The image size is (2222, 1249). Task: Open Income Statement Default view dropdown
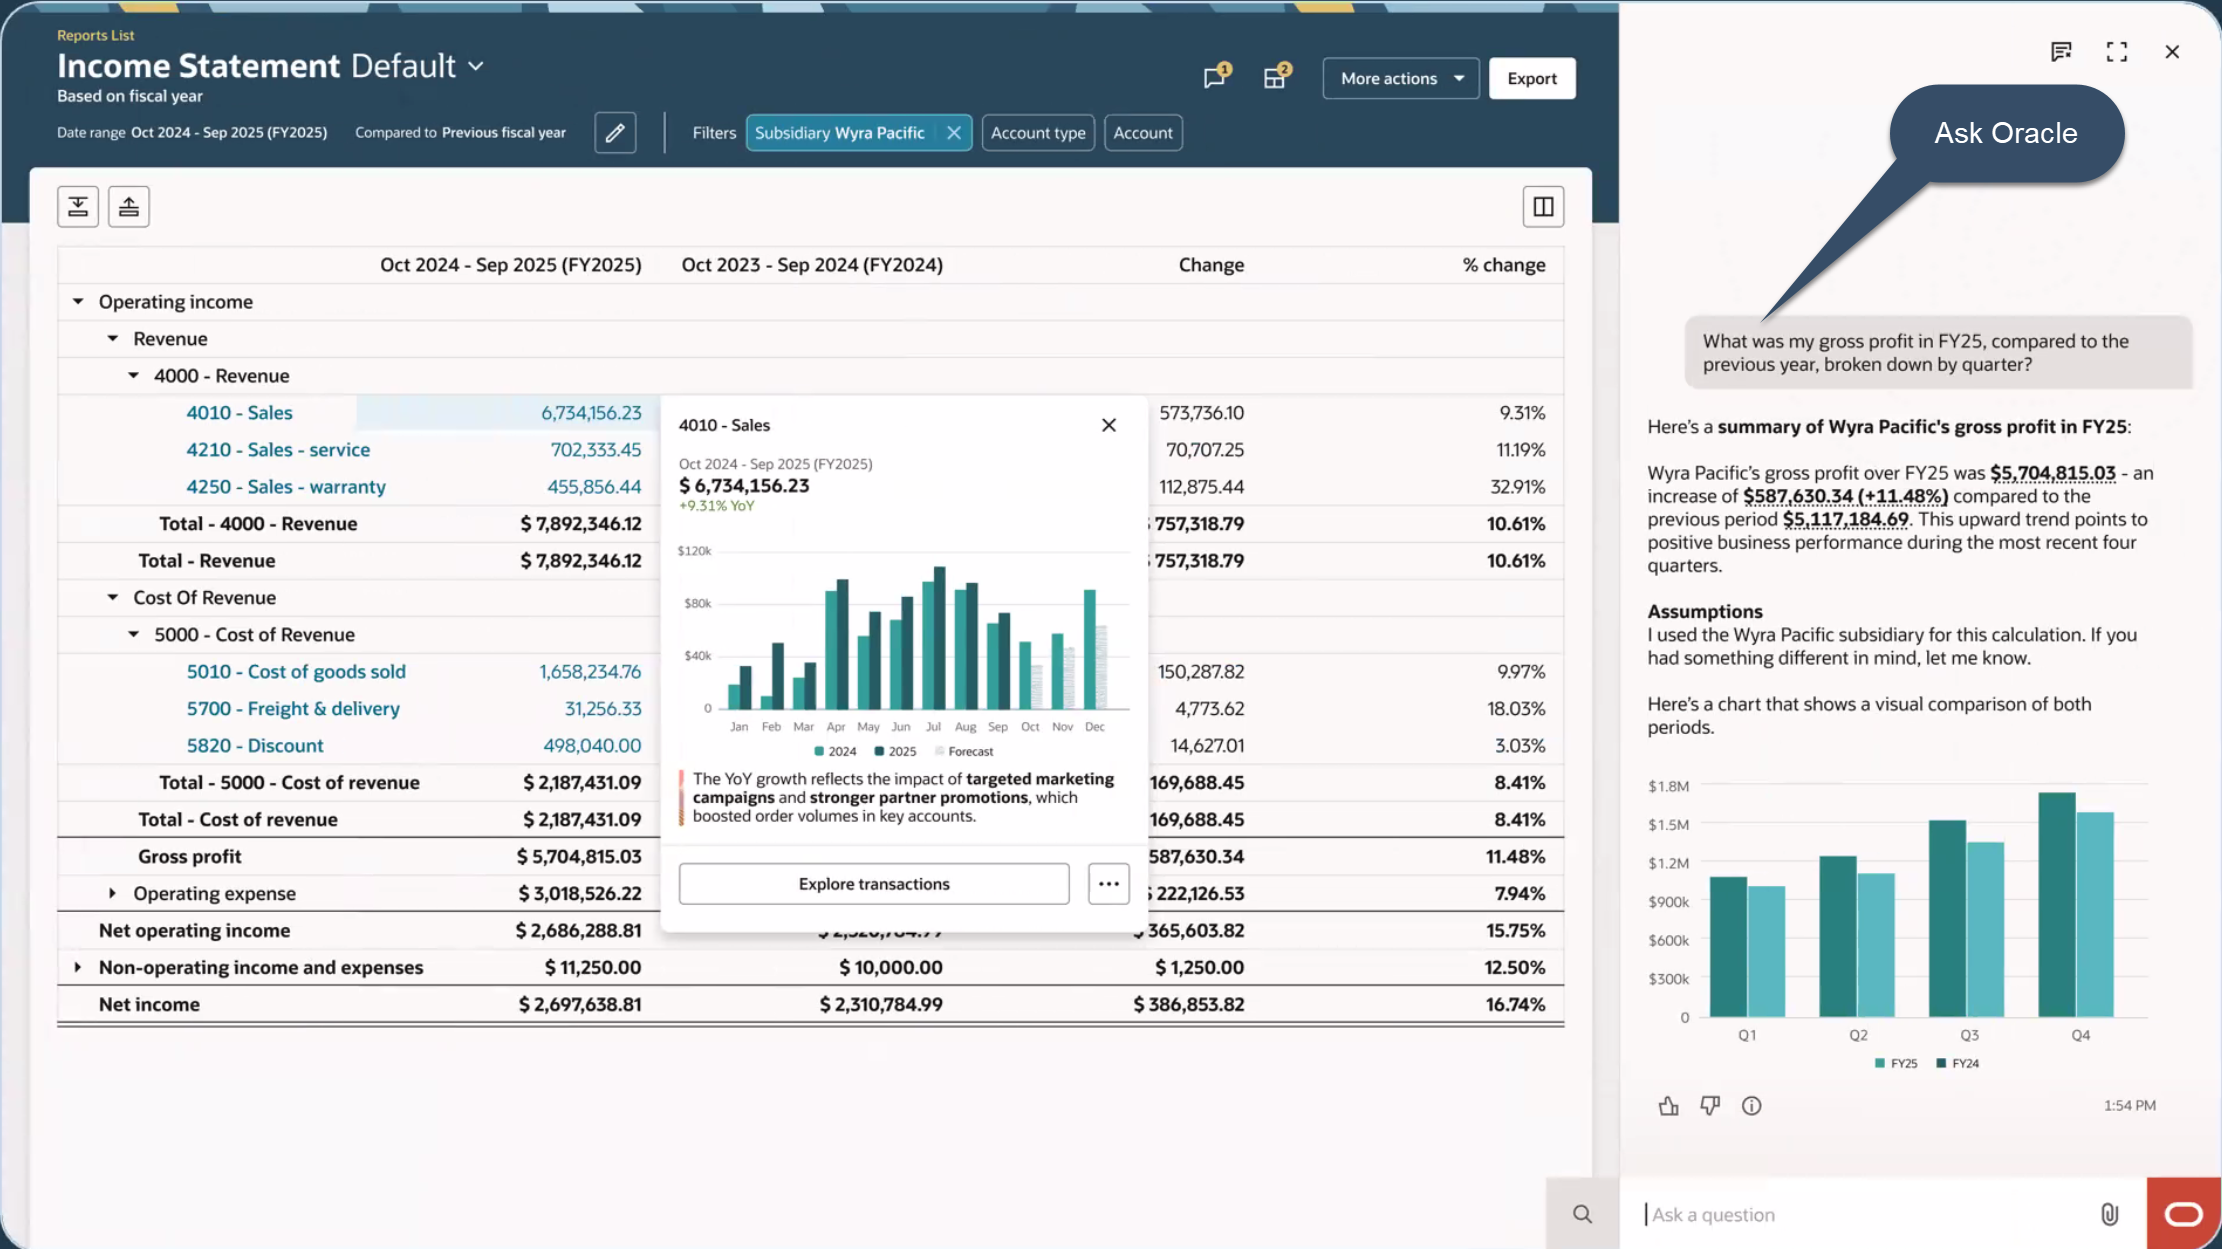(x=476, y=66)
